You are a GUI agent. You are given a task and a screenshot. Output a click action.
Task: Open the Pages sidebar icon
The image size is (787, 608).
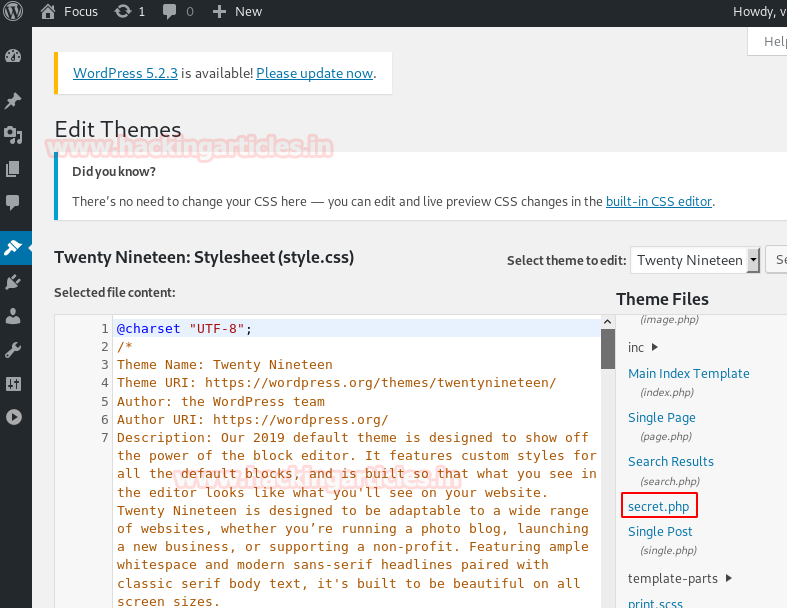13,169
